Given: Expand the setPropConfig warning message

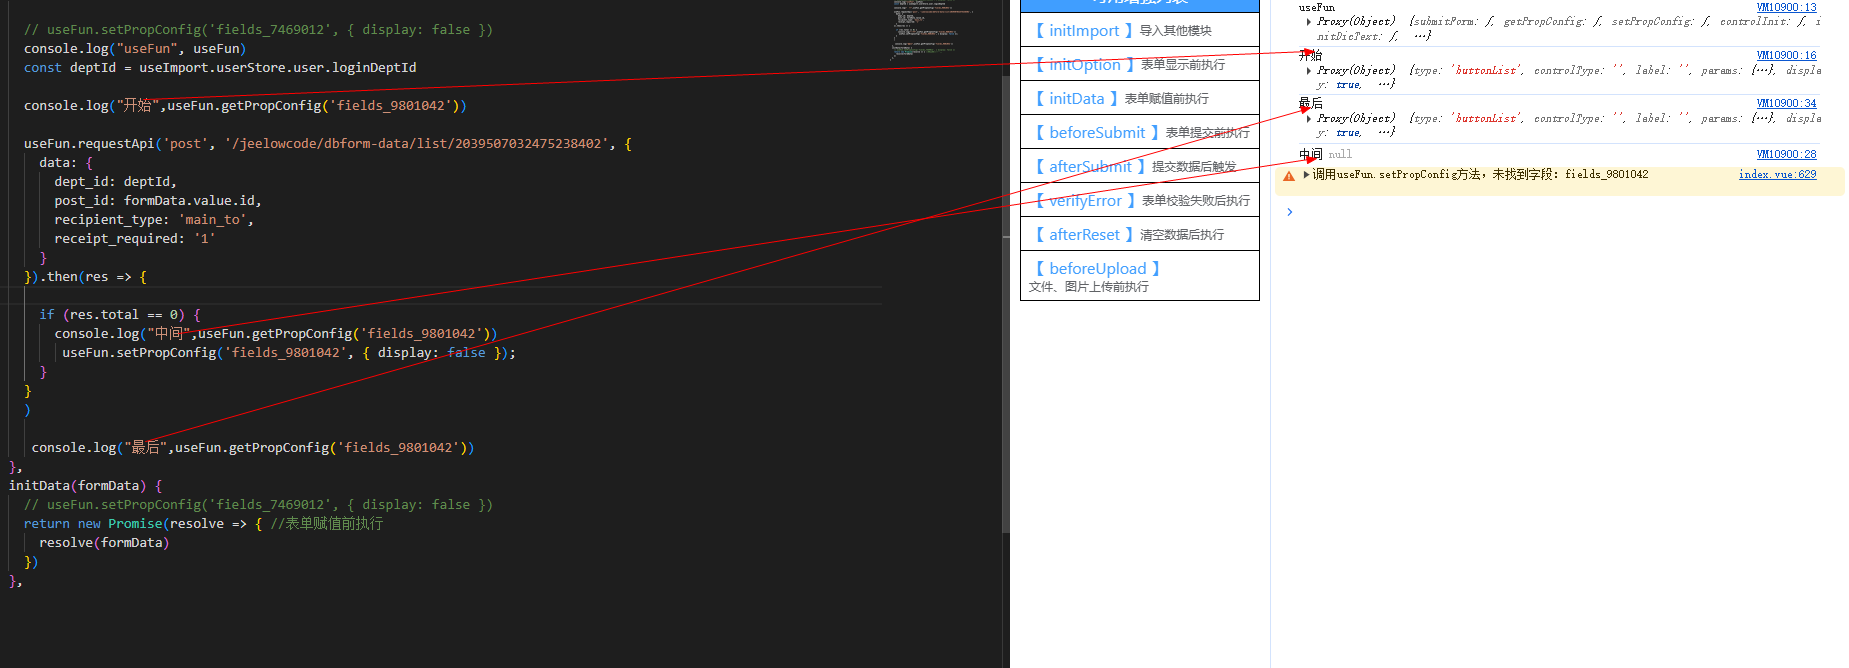Looking at the screenshot, I should (x=1306, y=175).
